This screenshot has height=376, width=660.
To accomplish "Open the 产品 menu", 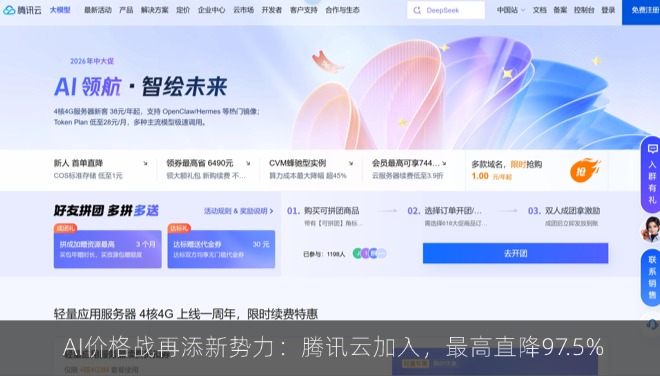I will 126,10.
